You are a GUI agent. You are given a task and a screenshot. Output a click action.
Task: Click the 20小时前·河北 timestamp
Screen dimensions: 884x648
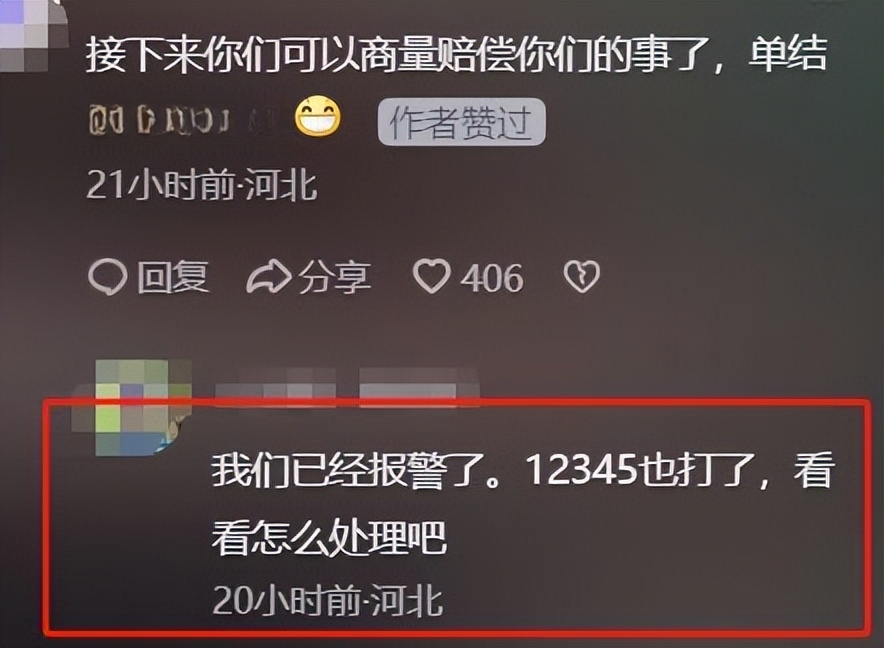(328, 601)
